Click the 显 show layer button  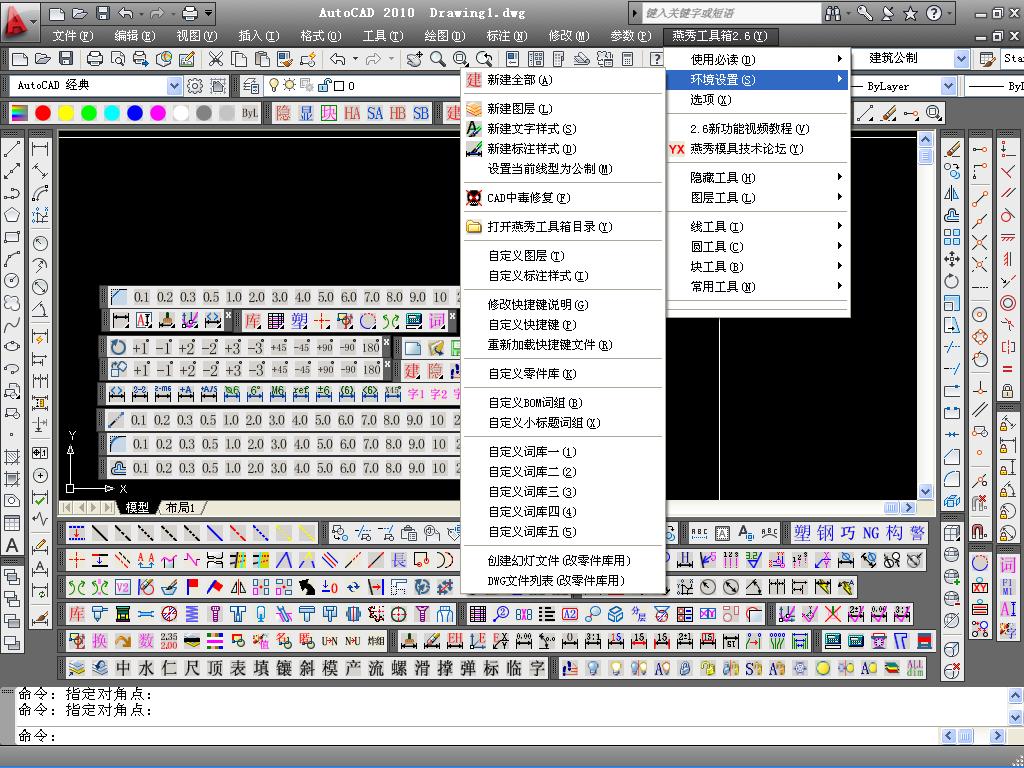click(x=306, y=113)
